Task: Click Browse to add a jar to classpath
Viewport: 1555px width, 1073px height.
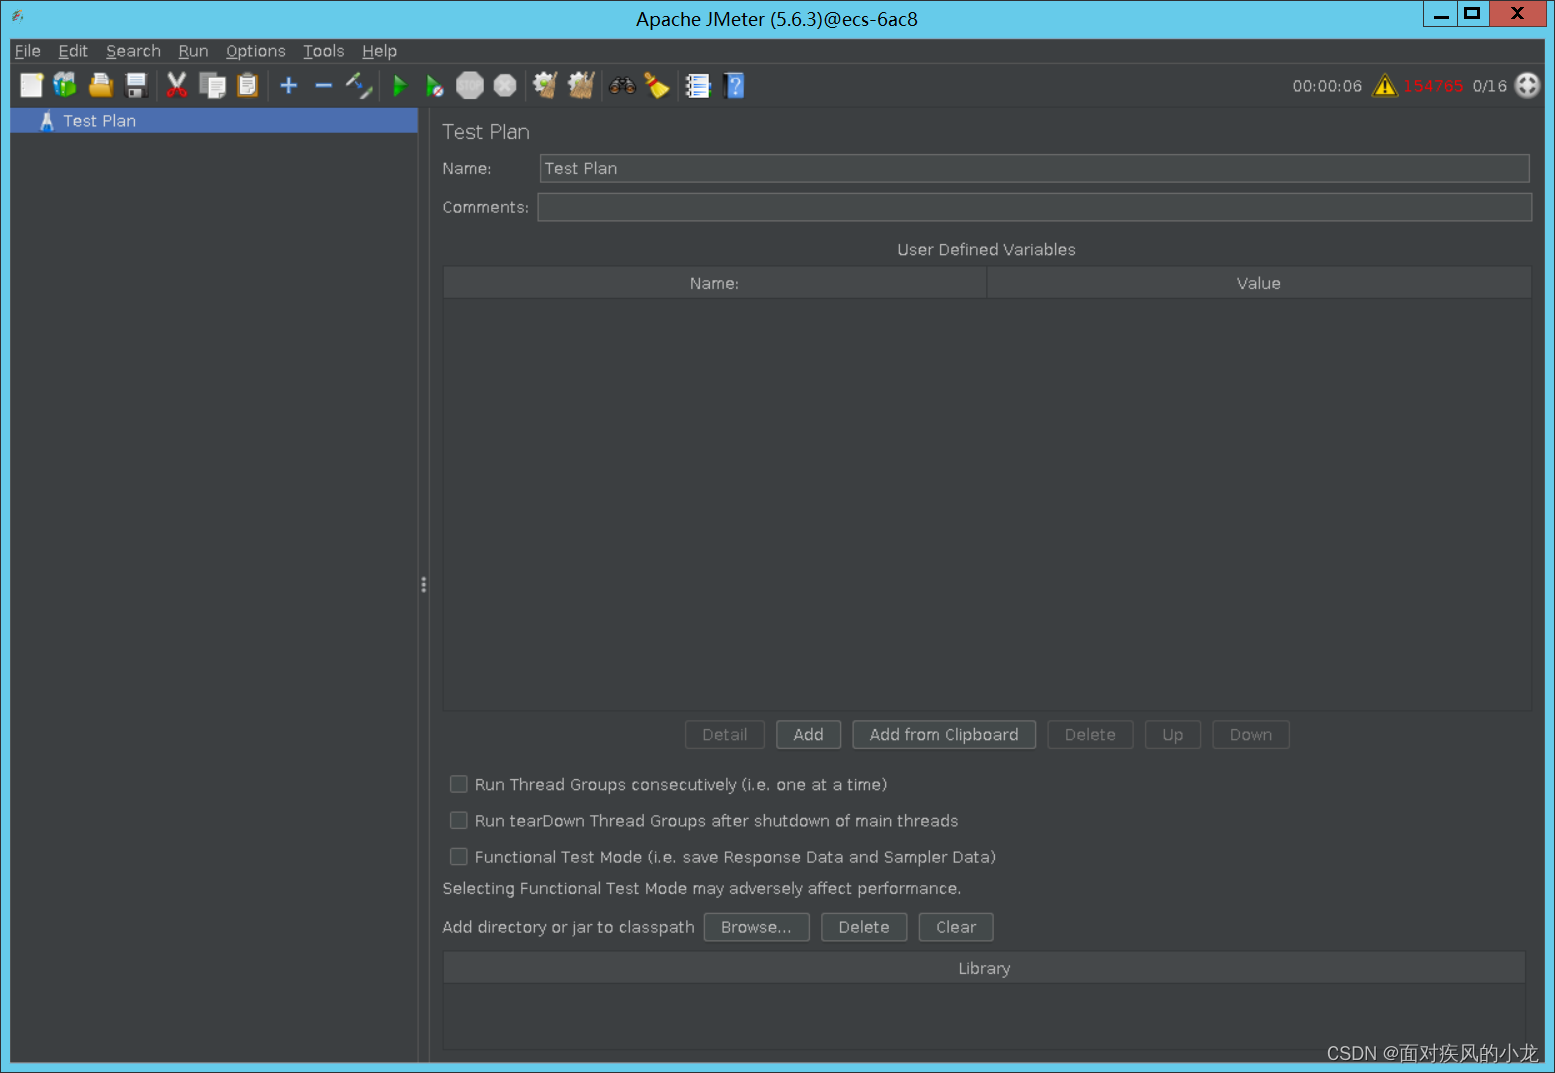Action: tap(756, 927)
